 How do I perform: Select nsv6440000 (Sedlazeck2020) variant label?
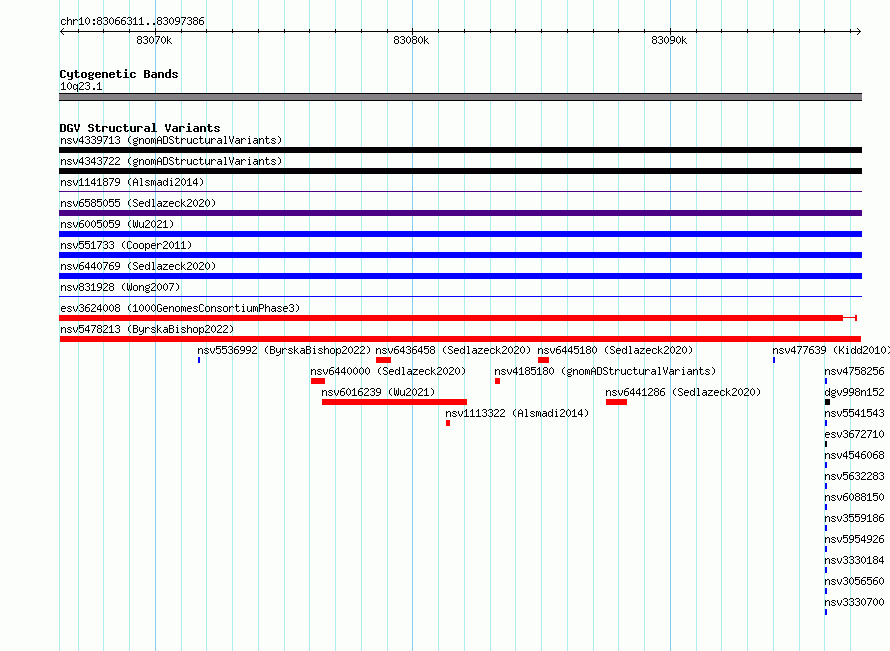[x=388, y=371]
